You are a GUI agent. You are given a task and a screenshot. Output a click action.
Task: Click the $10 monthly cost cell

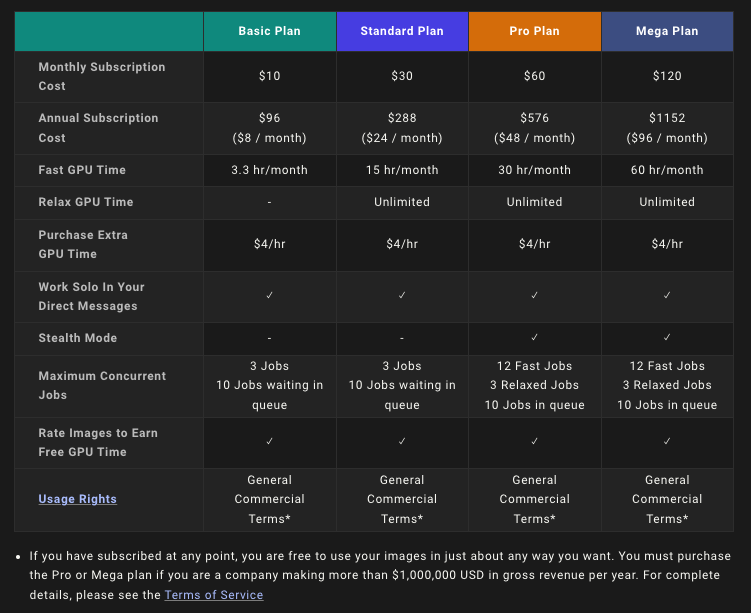270,76
